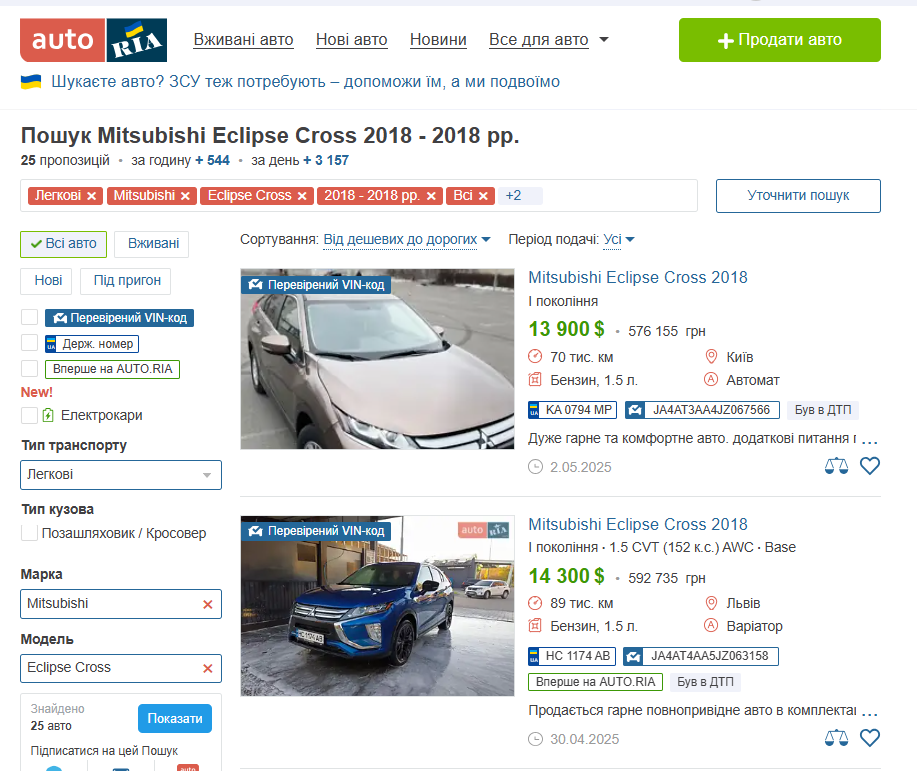Open the Вживані авто menu
The height and width of the screenshot is (771, 917).
click(x=243, y=40)
